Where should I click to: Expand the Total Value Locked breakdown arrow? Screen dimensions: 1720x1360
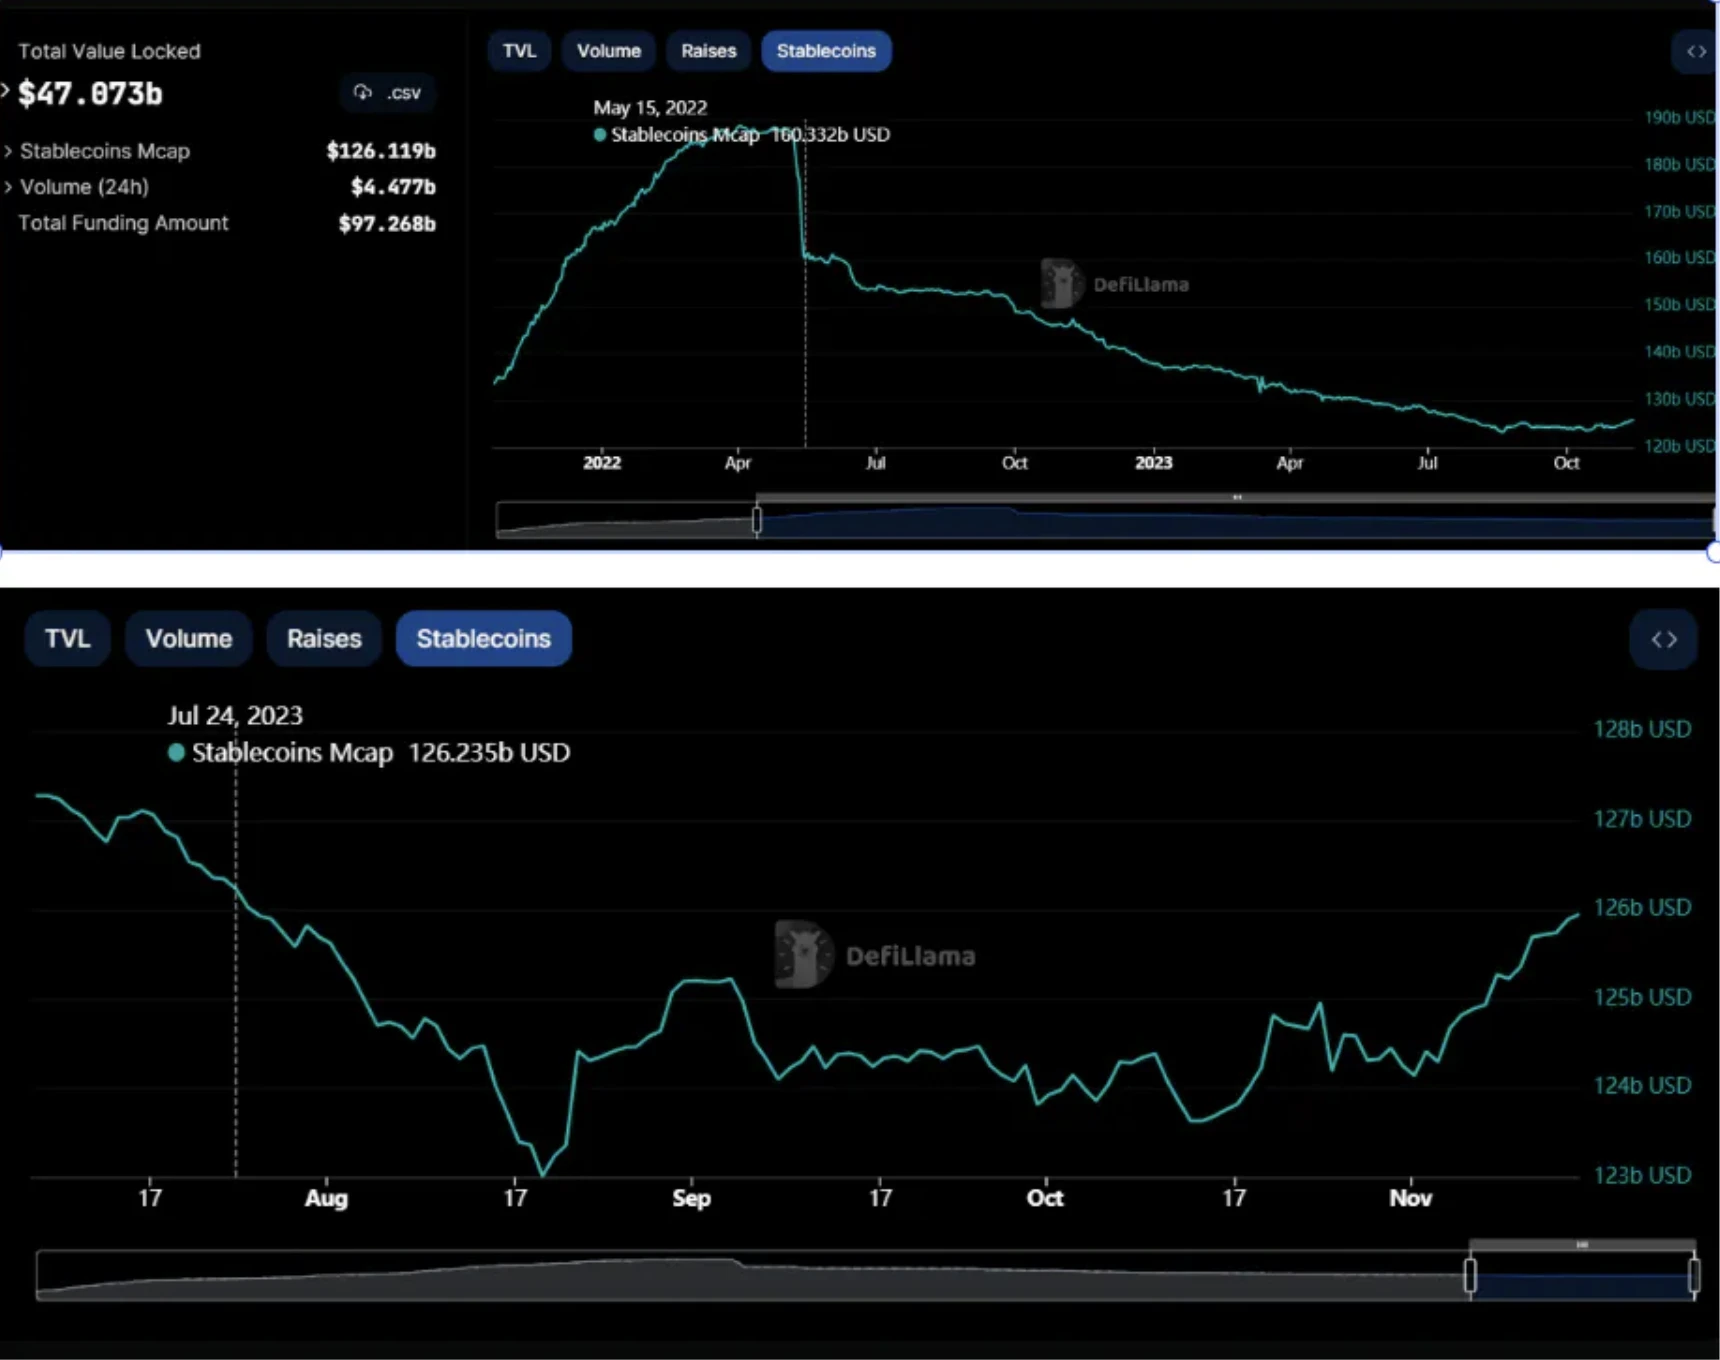[x=5, y=92]
